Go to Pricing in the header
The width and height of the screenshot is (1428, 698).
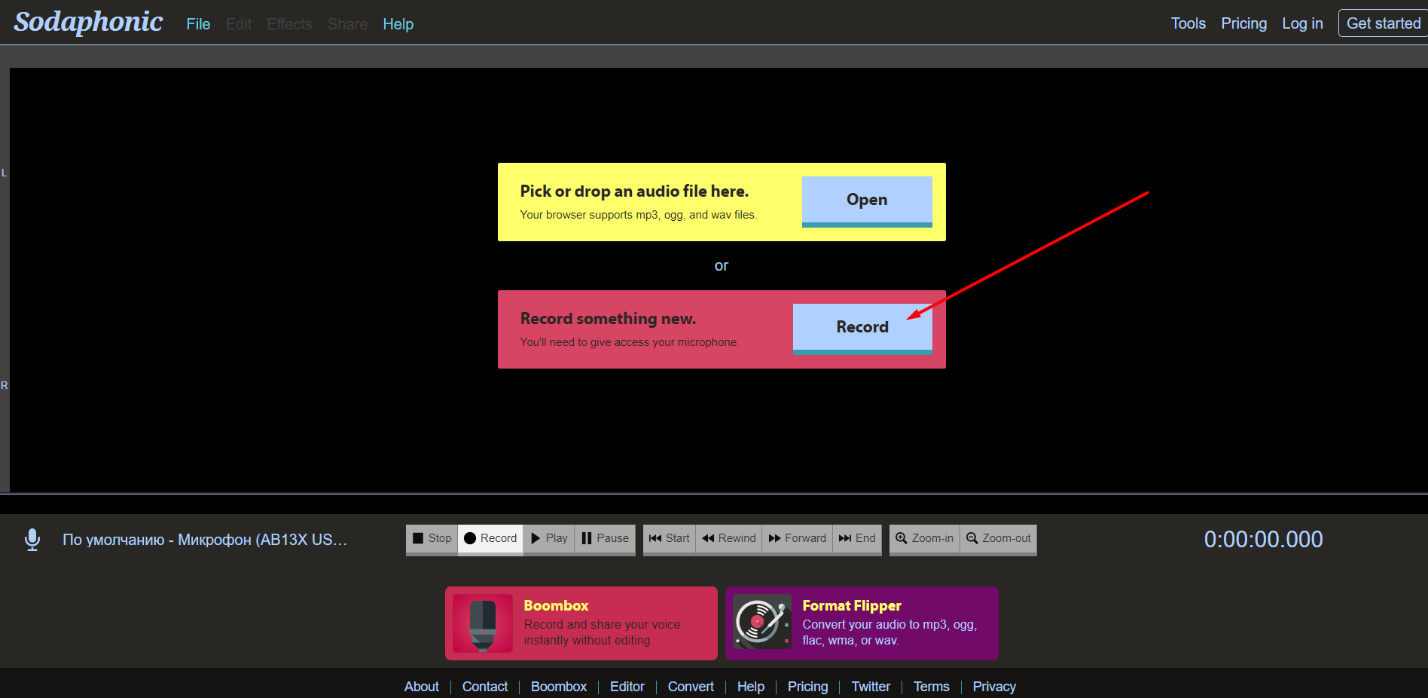(x=1244, y=23)
